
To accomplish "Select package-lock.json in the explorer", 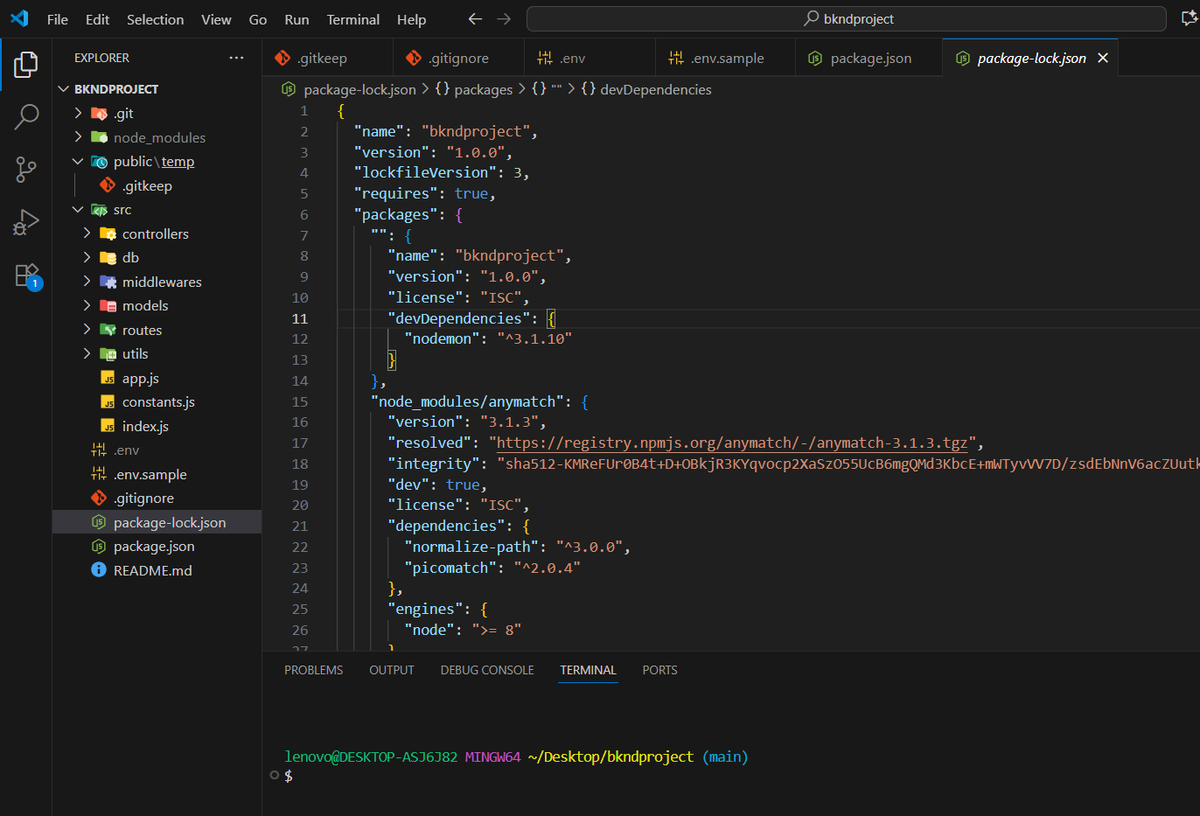I will click(157, 522).
